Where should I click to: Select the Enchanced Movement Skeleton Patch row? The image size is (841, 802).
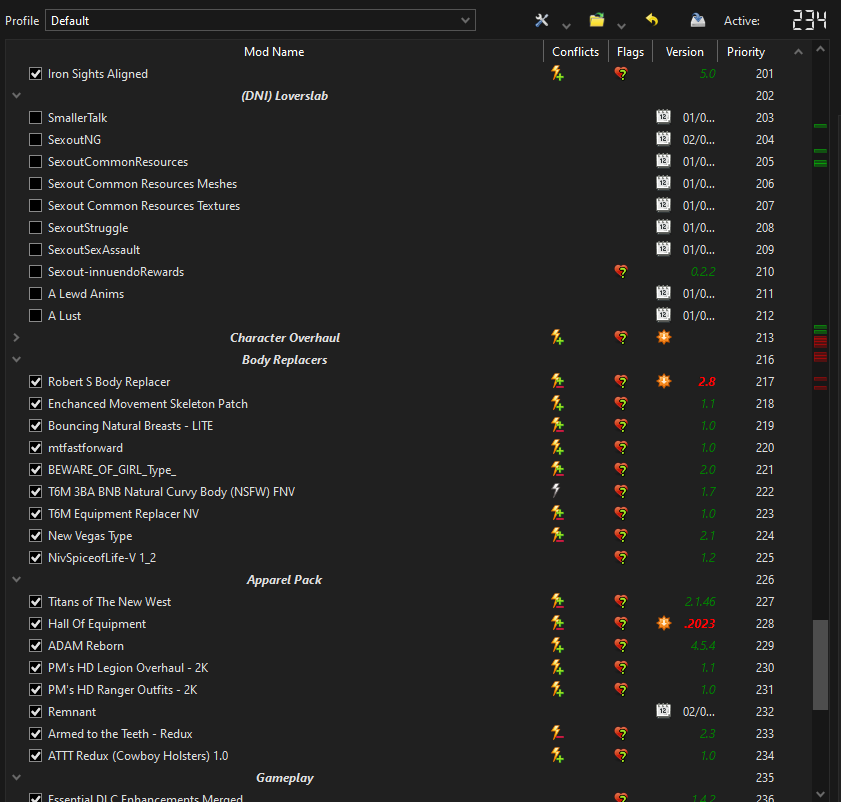click(x=408, y=403)
